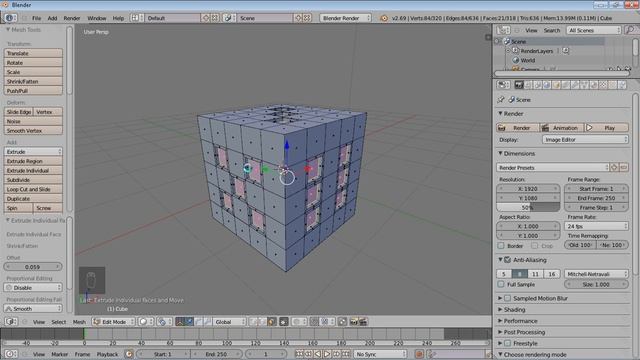
Task: Click the Translate button
Action: click(33, 53)
